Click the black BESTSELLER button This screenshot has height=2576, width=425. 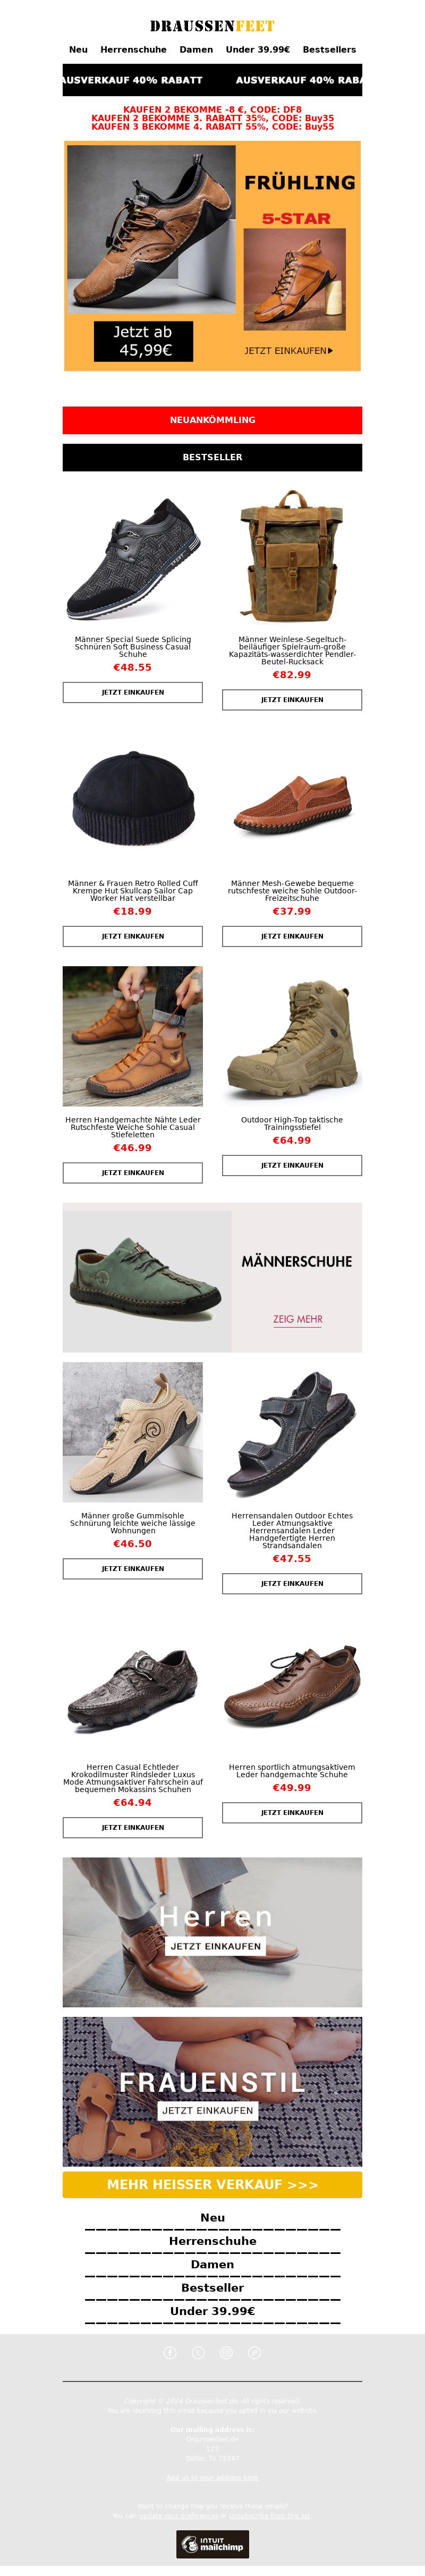[x=212, y=457]
